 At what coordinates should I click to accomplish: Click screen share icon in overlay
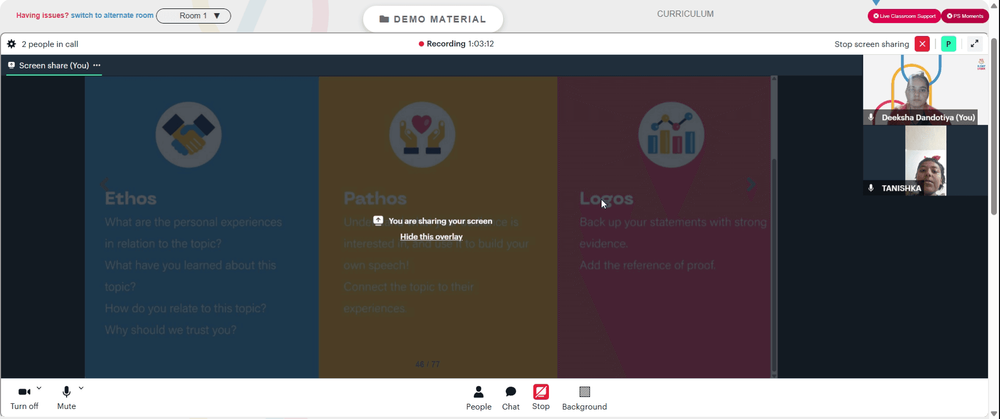378,220
